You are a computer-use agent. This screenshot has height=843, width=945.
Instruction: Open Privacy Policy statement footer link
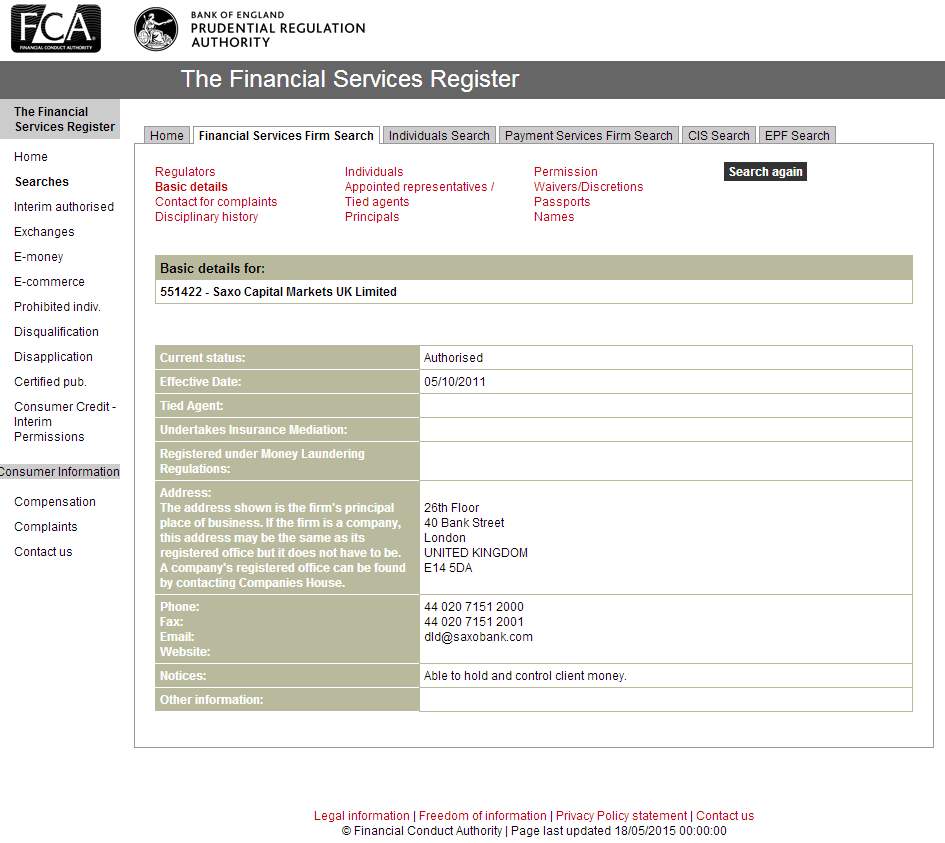click(621, 816)
